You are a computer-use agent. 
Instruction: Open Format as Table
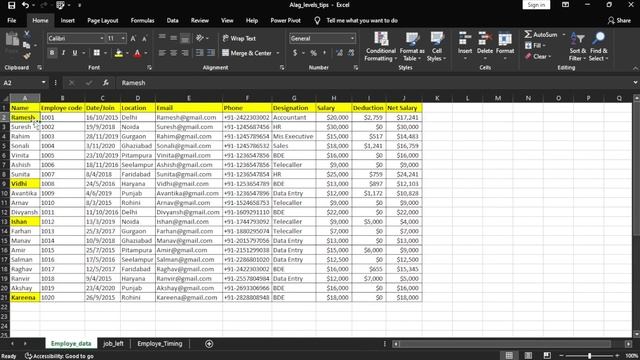(412, 47)
